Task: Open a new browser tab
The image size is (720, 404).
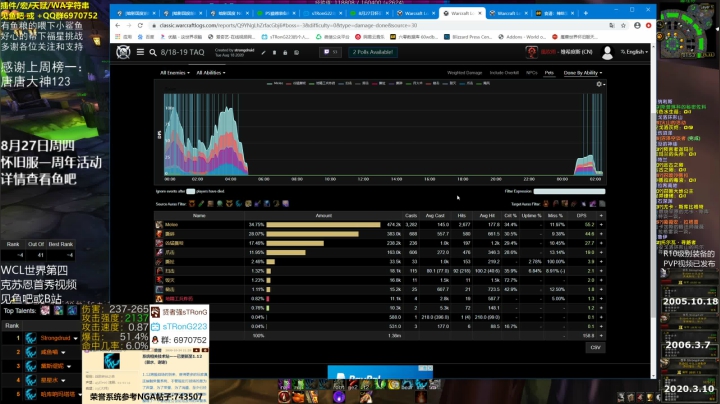Action: [x=585, y=13]
